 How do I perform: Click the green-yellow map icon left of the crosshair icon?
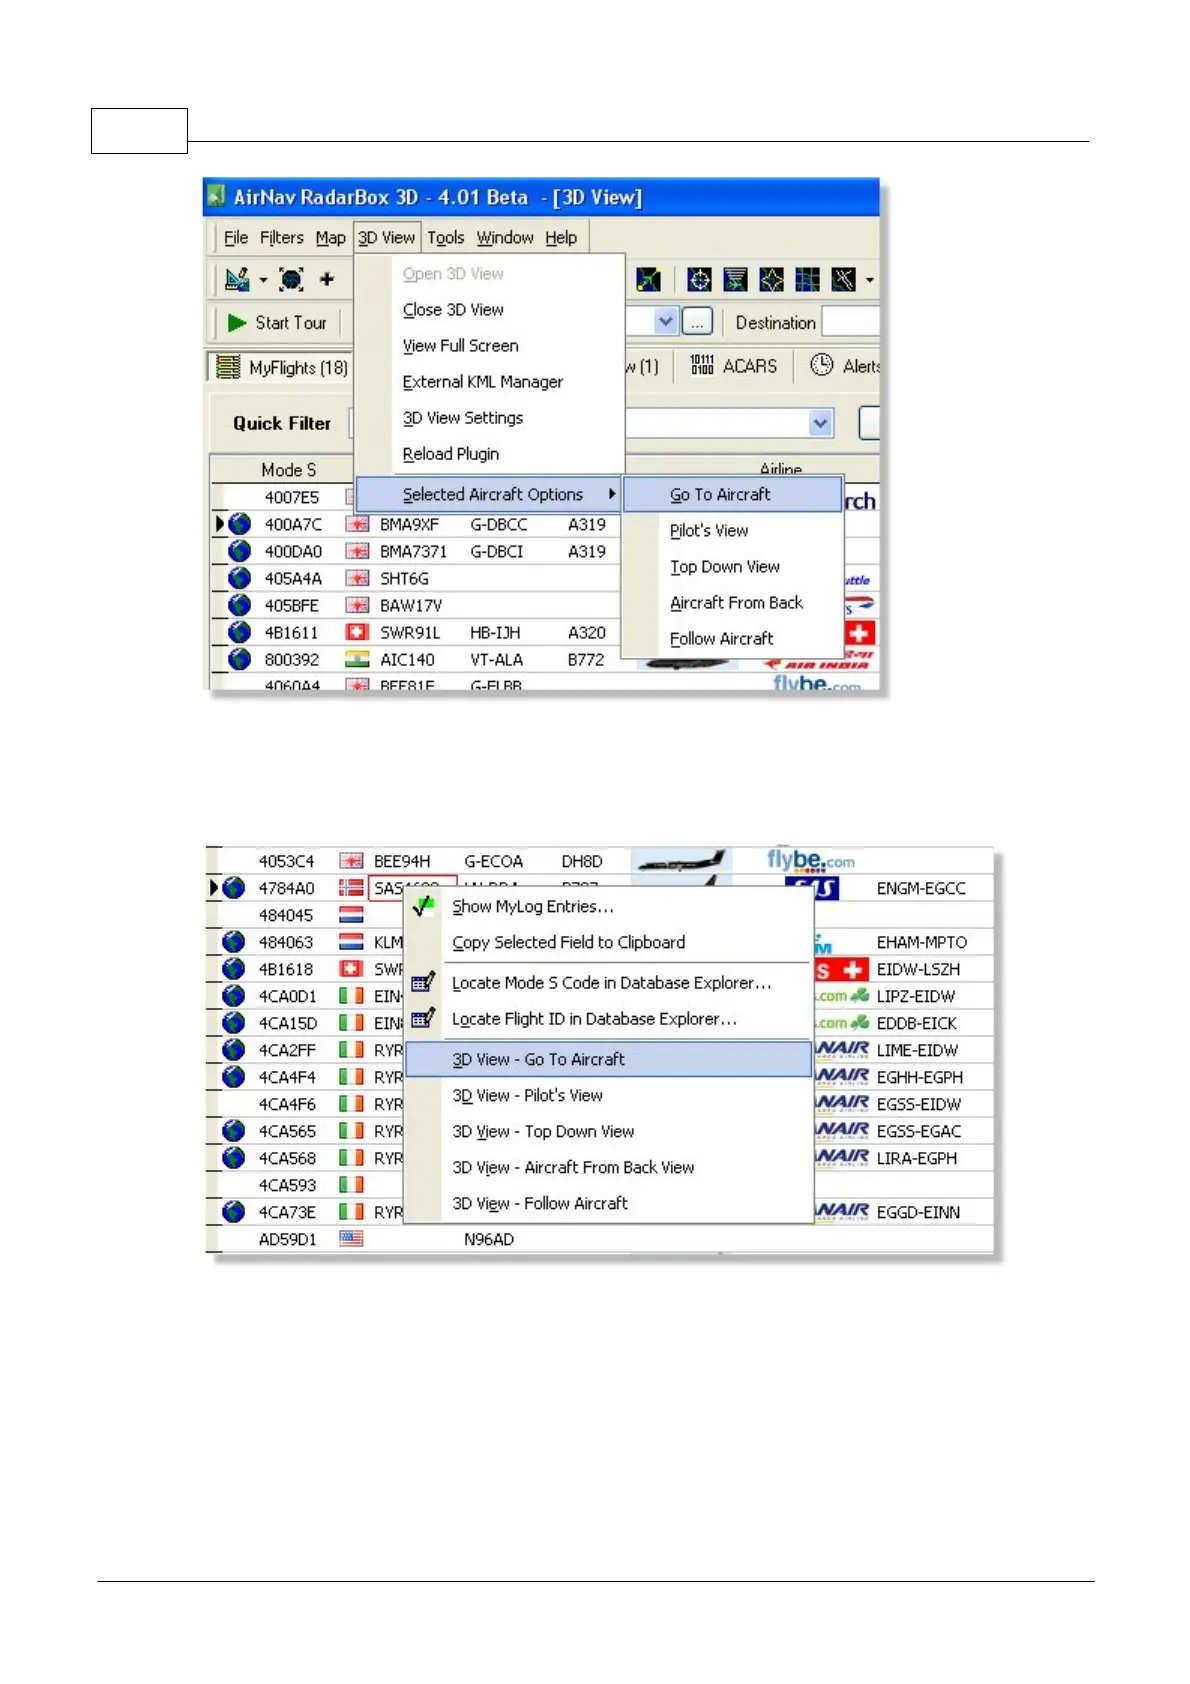[648, 280]
